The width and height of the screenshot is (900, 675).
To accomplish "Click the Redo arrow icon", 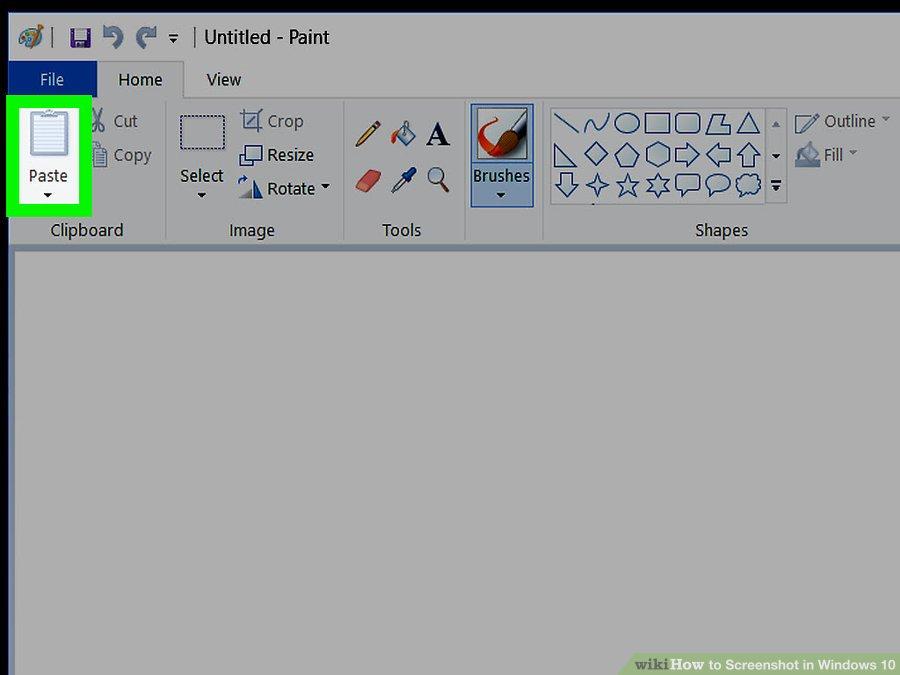I will [x=146, y=37].
